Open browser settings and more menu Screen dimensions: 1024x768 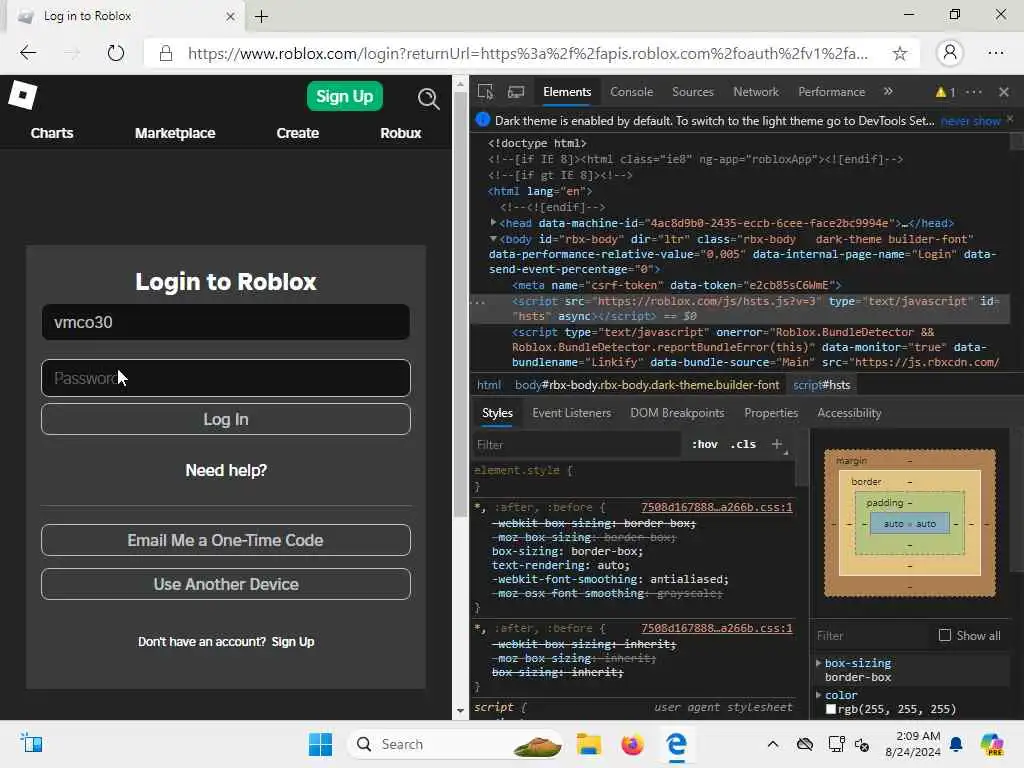coord(996,53)
